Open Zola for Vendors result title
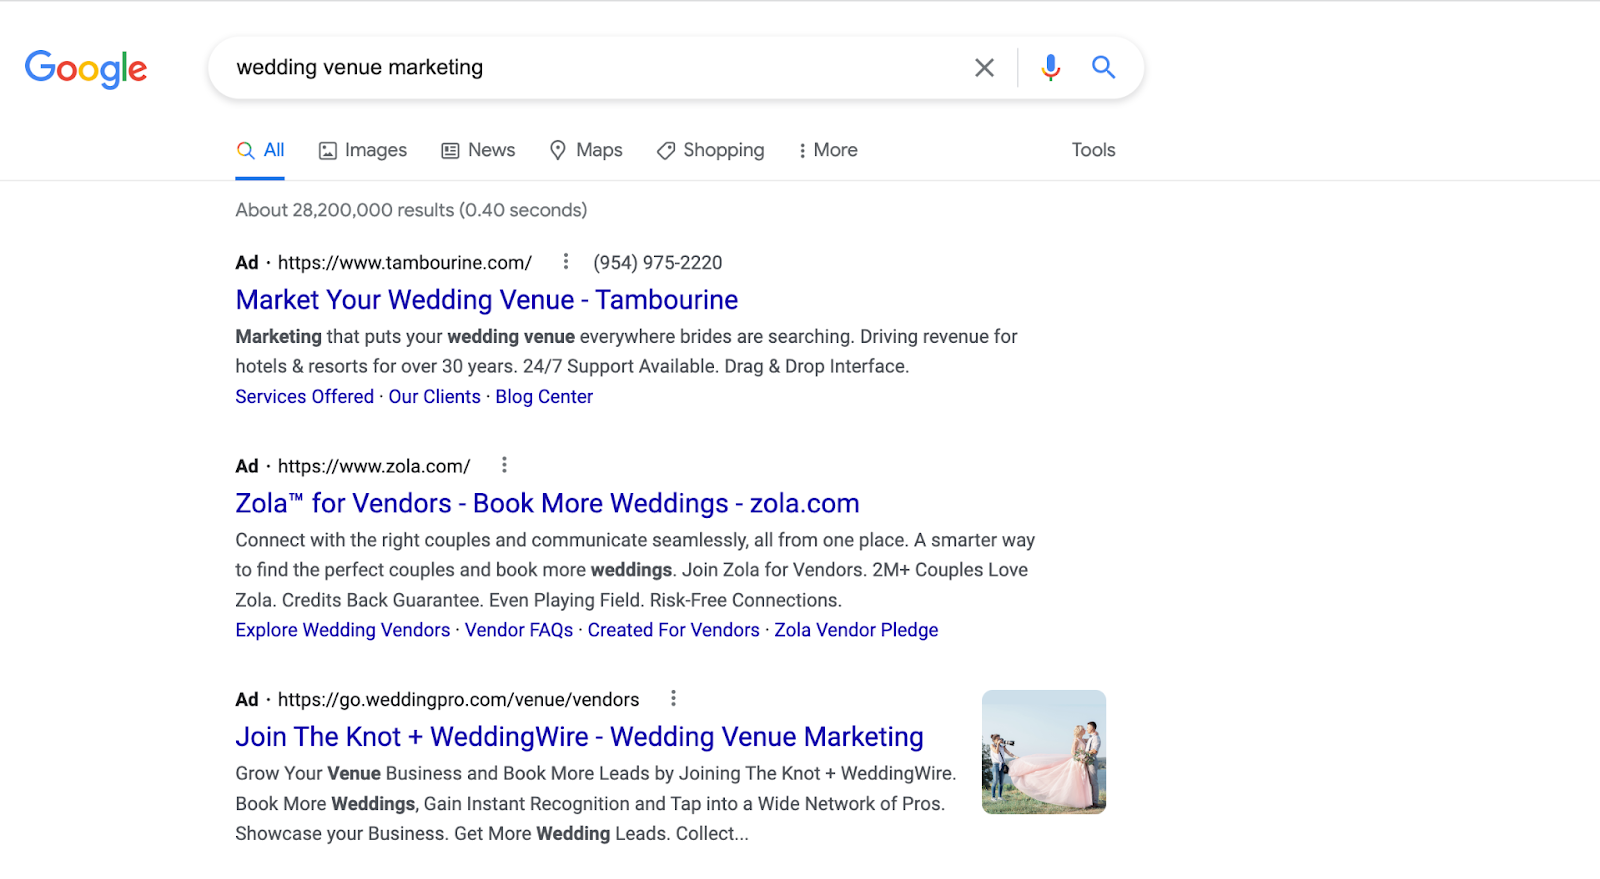The width and height of the screenshot is (1600, 879). [548, 503]
